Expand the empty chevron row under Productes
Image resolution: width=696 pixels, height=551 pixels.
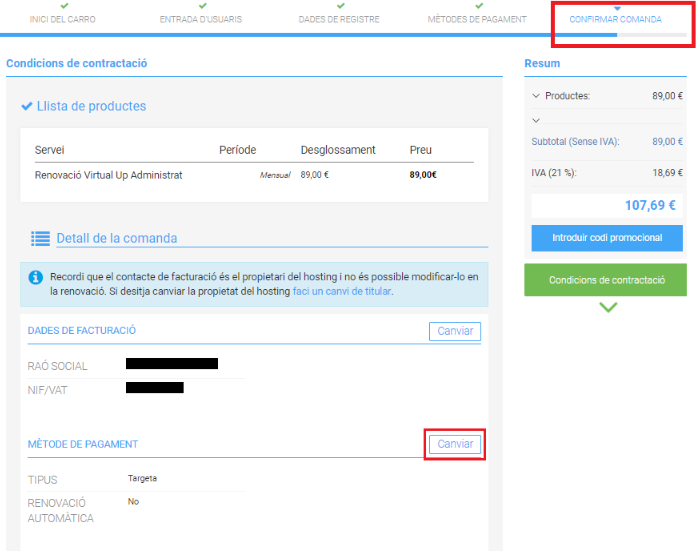[x=536, y=121]
